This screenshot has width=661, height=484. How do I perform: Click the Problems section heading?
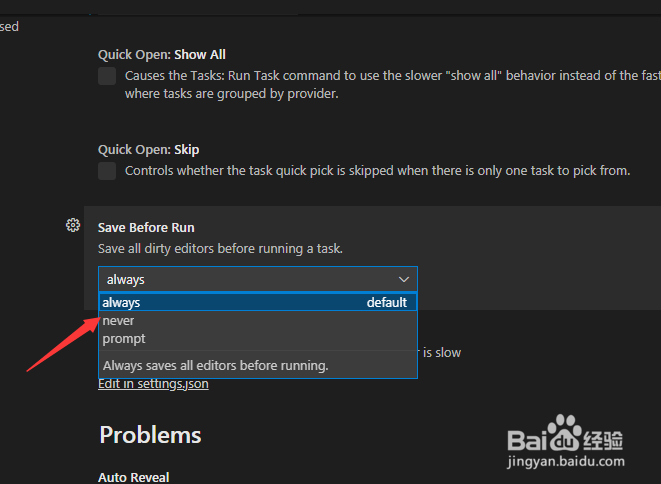pyautogui.click(x=150, y=435)
